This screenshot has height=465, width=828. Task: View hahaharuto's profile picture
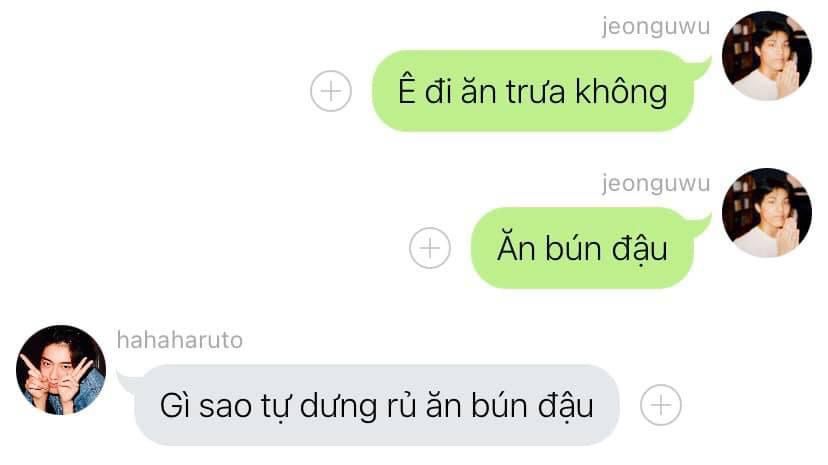(61, 369)
